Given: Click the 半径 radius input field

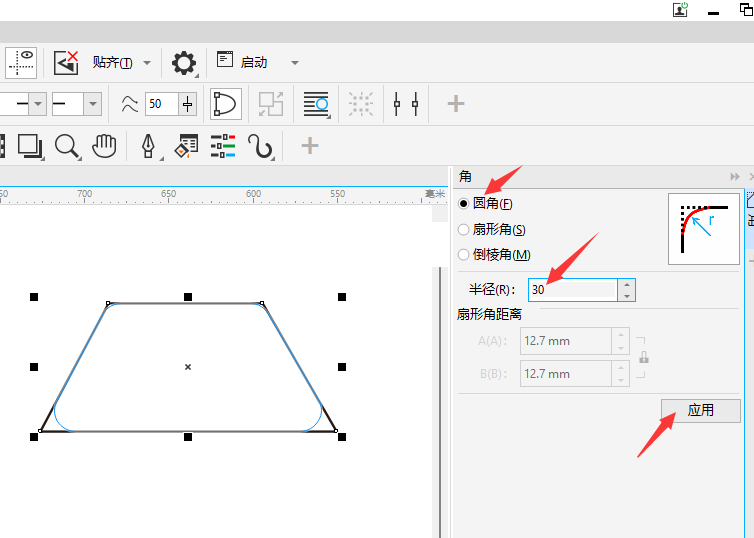Looking at the screenshot, I should point(572,290).
